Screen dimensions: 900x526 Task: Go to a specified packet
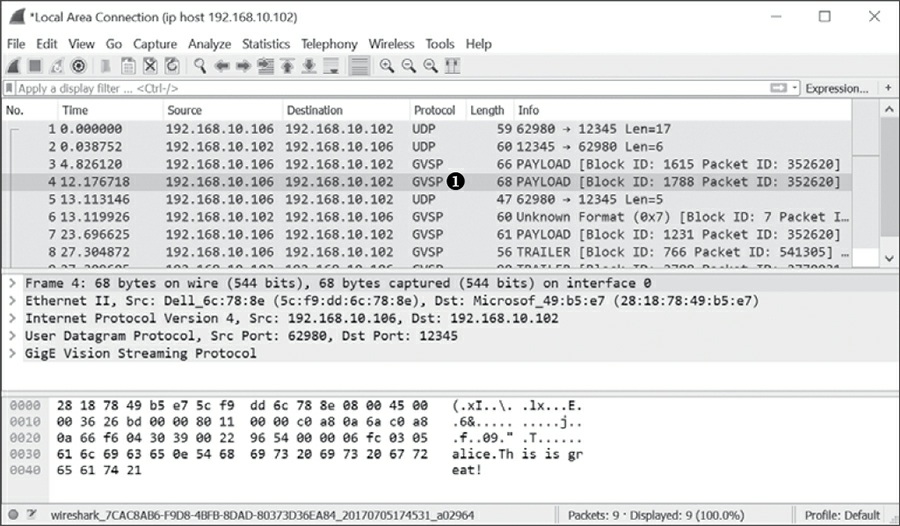pyautogui.click(x=265, y=66)
